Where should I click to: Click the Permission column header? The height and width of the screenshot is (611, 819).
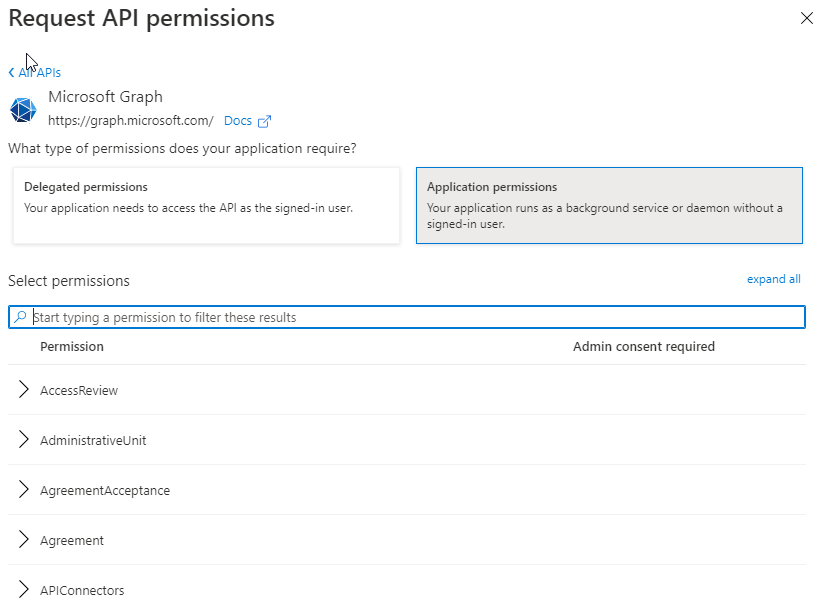72,346
